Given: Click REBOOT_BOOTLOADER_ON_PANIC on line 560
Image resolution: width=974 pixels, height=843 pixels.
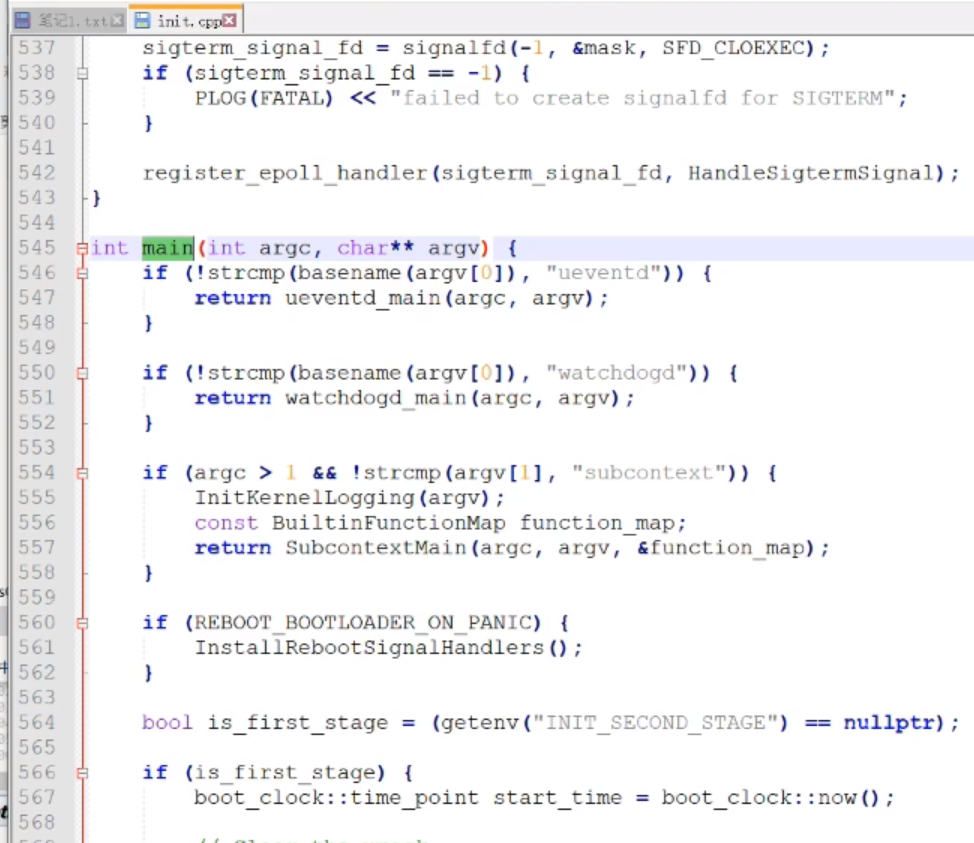Looking at the screenshot, I should pos(363,623).
